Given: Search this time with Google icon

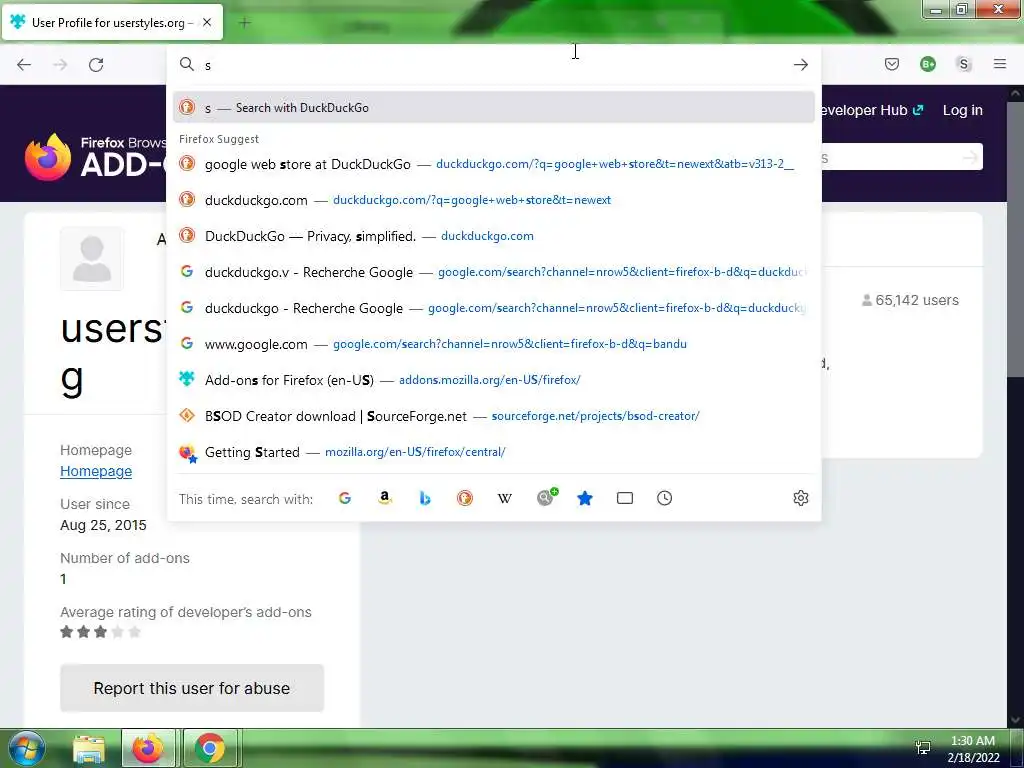Looking at the screenshot, I should click(345, 498).
